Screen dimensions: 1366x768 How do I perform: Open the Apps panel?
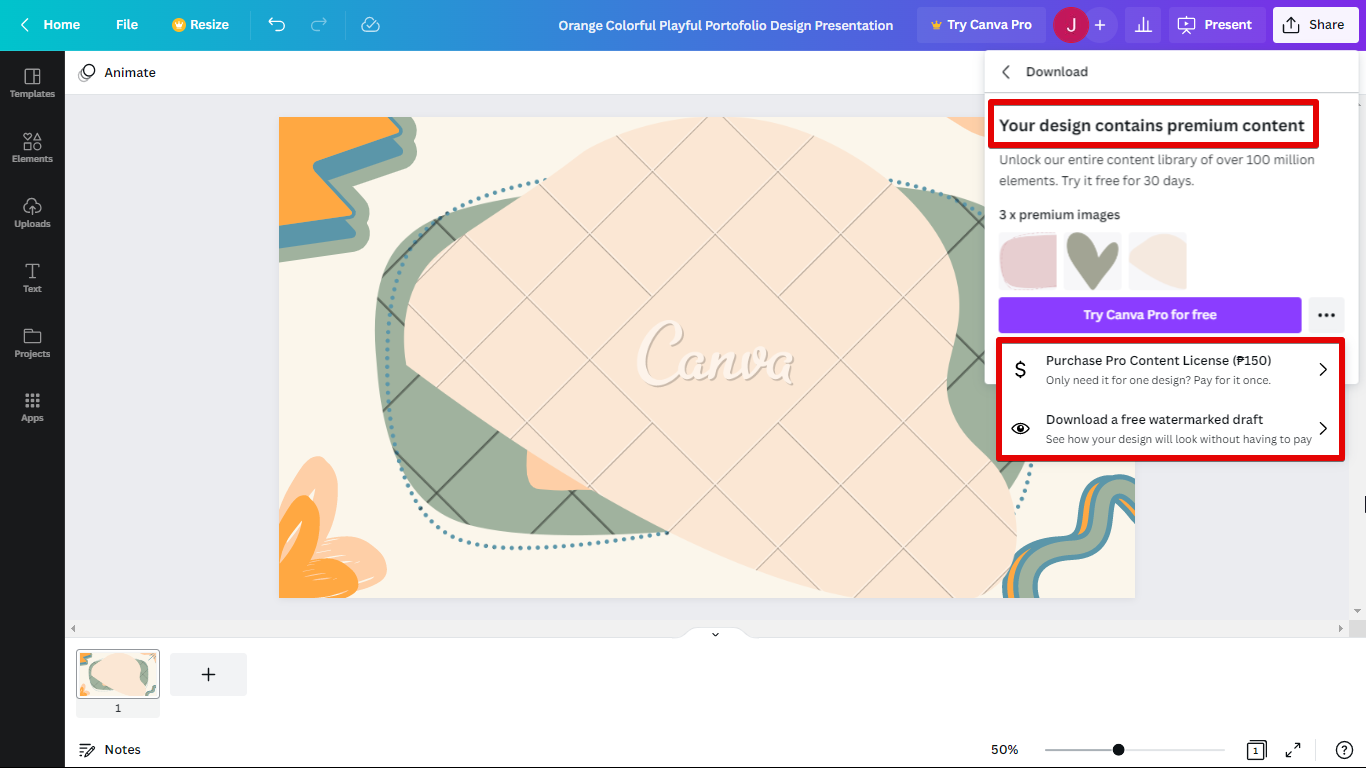(x=32, y=407)
